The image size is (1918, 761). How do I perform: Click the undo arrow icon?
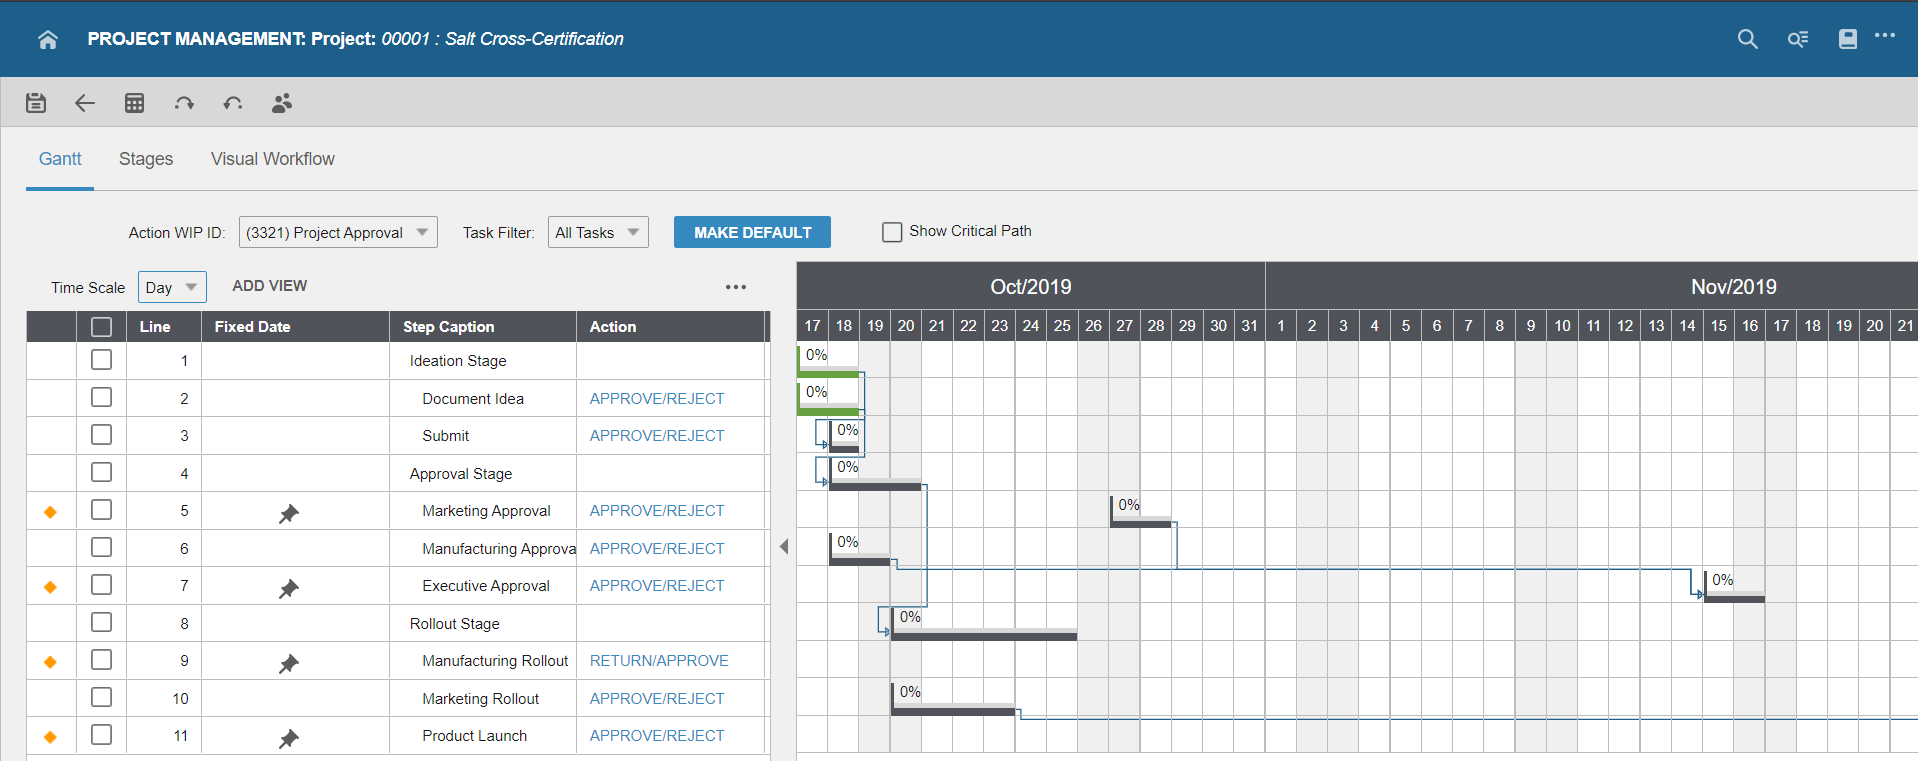(233, 103)
